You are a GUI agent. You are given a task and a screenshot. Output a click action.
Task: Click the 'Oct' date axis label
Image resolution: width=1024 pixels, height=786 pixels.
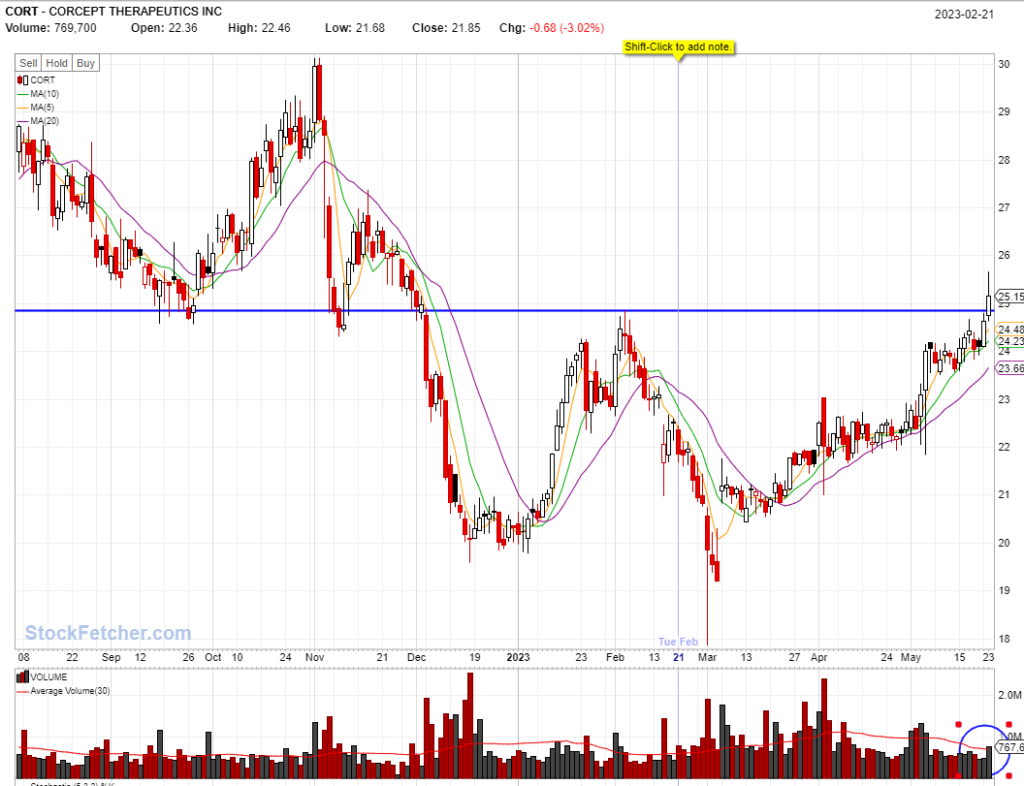tap(213, 657)
